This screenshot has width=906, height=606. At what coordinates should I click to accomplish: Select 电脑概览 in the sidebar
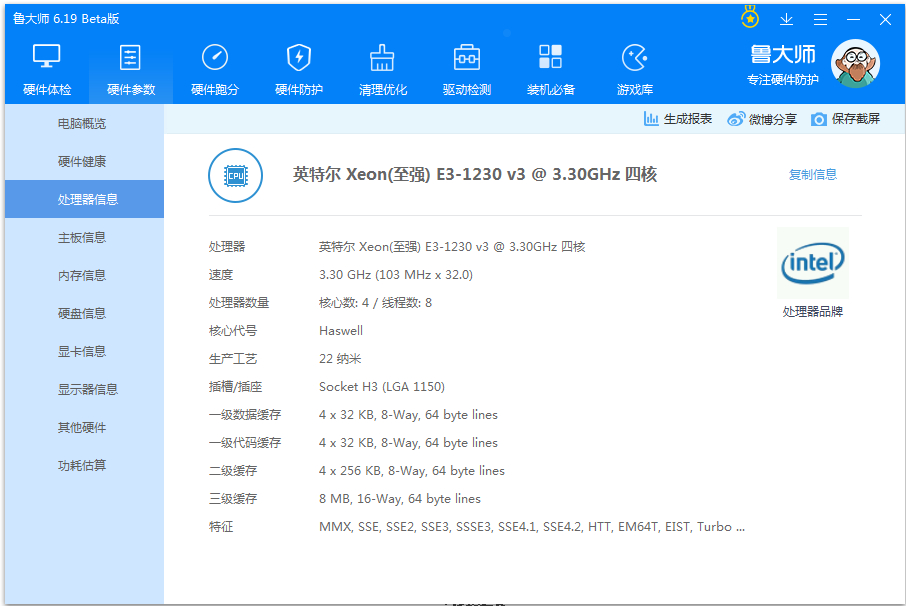click(x=84, y=123)
